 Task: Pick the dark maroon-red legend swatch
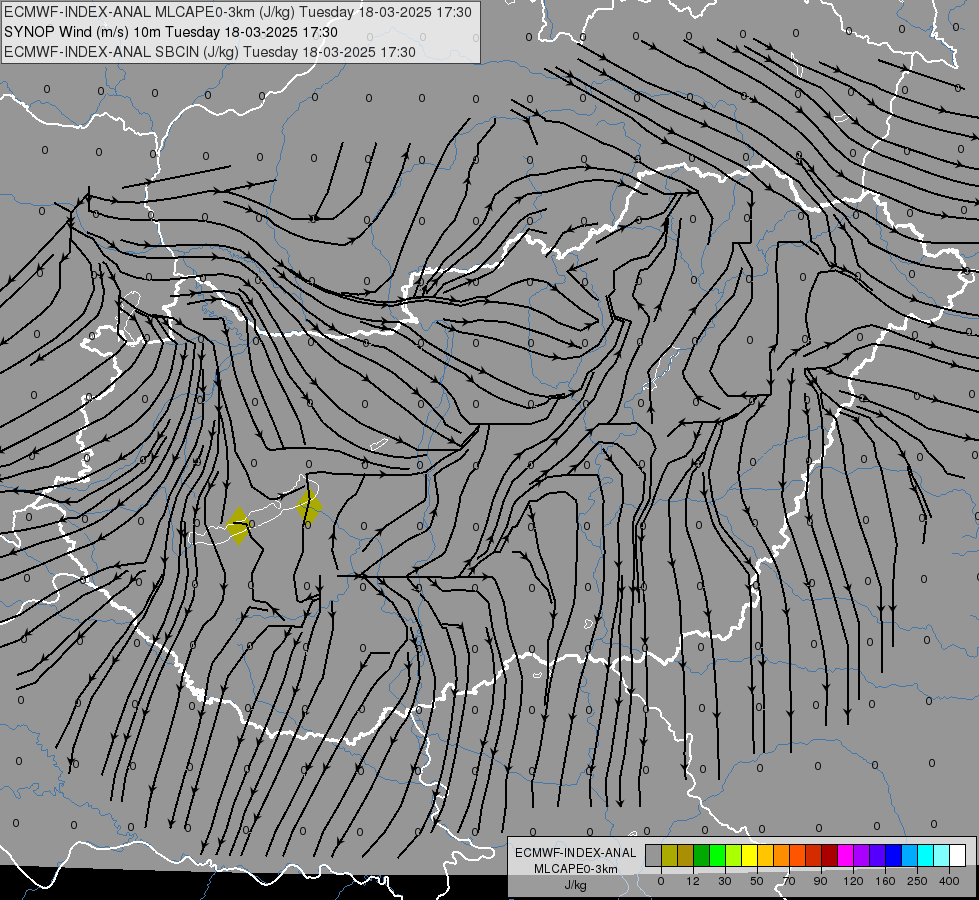click(830, 855)
